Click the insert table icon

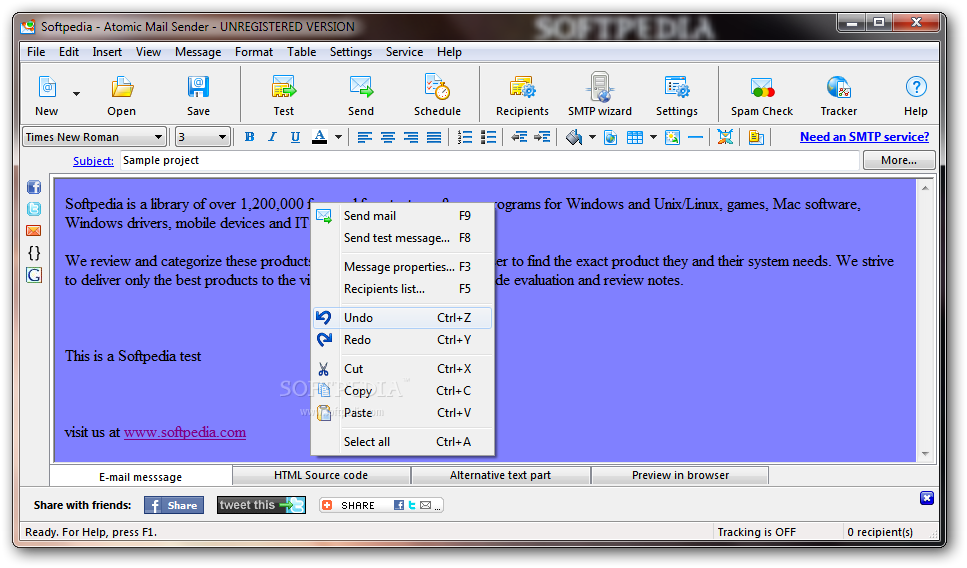tap(635, 137)
